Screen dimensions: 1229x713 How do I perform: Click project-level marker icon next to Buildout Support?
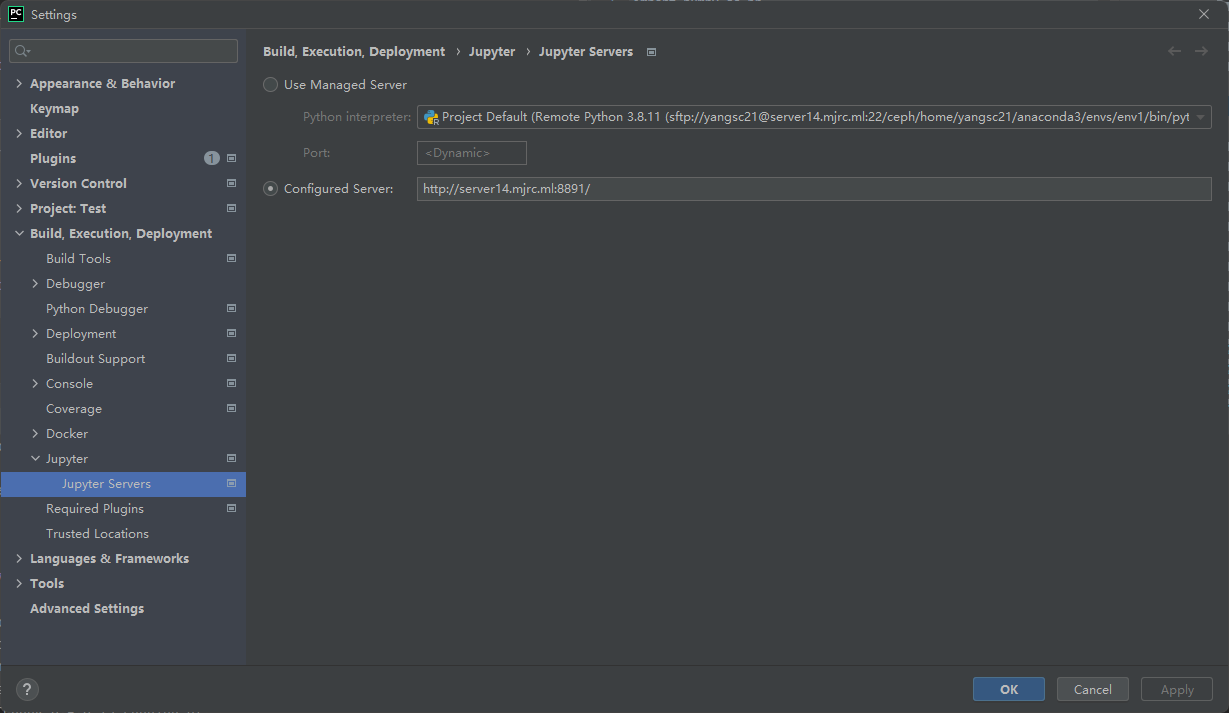point(232,358)
